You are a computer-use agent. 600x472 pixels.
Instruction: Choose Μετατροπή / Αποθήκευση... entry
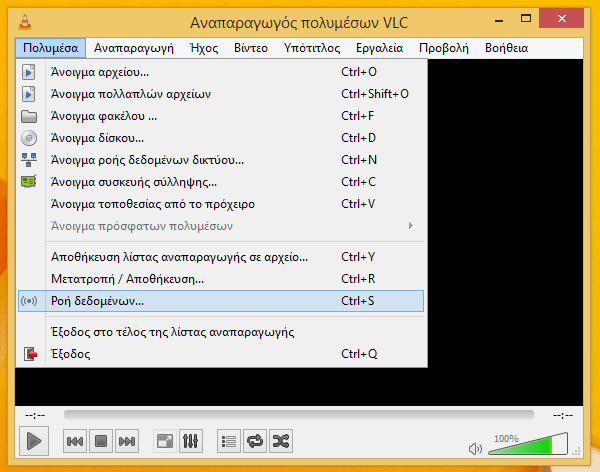pyautogui.click(x=221, y=279)
